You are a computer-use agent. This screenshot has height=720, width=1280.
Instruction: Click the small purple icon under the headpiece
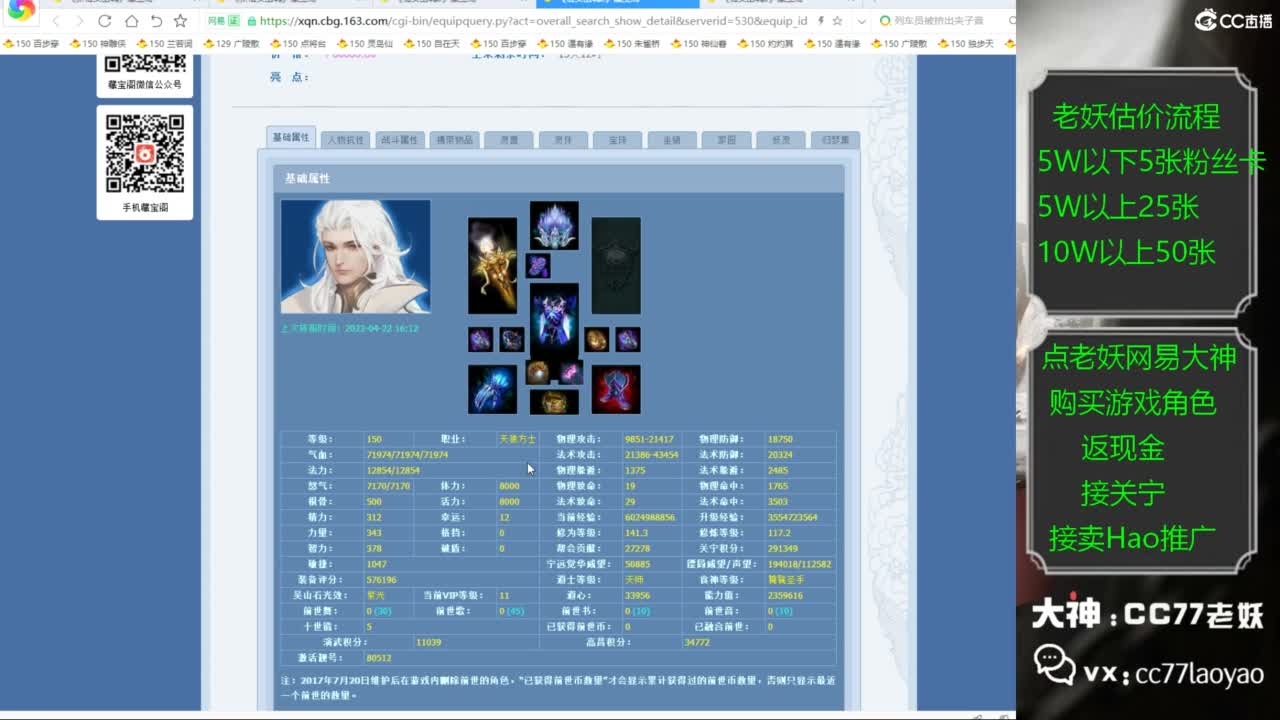point(538,265)
